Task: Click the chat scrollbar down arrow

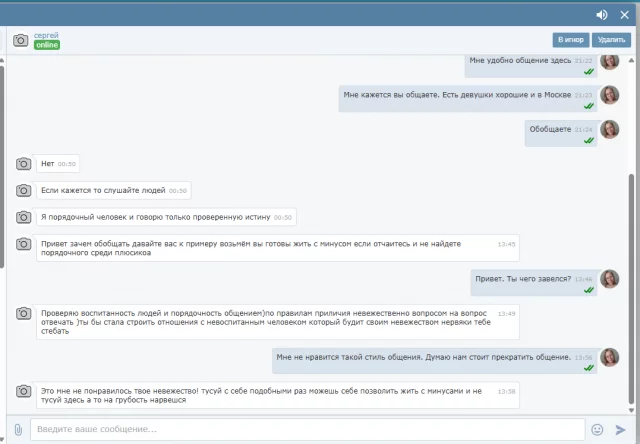Action: (x=631, y=410)
